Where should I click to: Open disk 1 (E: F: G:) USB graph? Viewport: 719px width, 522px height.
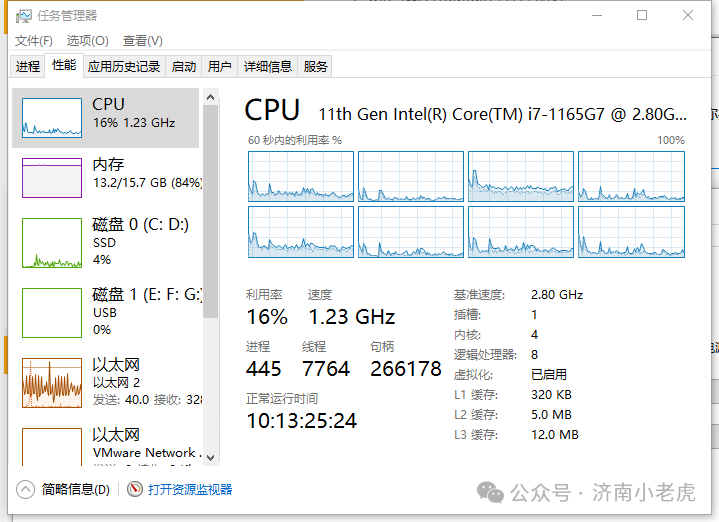click(x=52, y=313)
